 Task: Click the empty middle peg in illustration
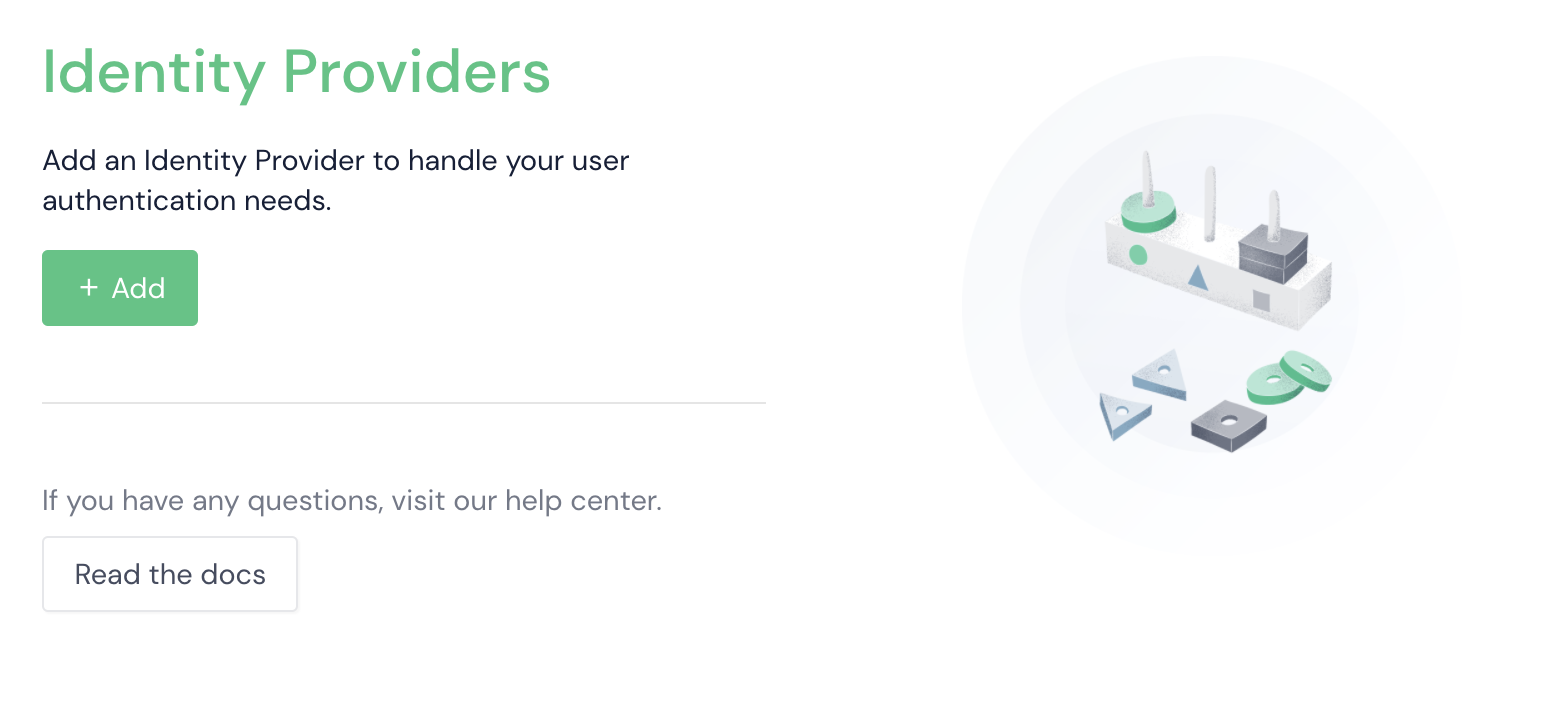[x=1210, y=204]
